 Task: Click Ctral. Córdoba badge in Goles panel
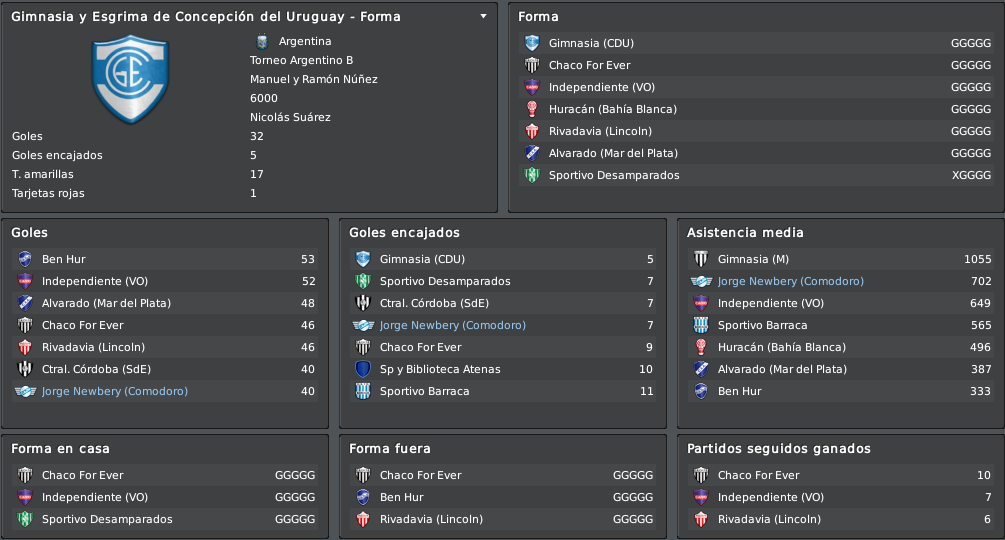pos(25,369)
